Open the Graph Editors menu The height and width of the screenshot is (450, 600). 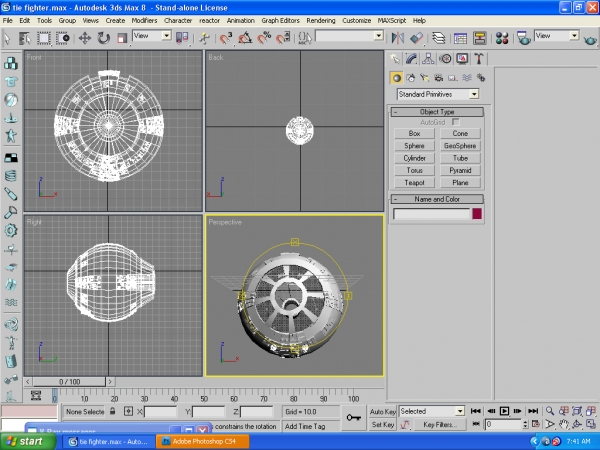point(280,21)
